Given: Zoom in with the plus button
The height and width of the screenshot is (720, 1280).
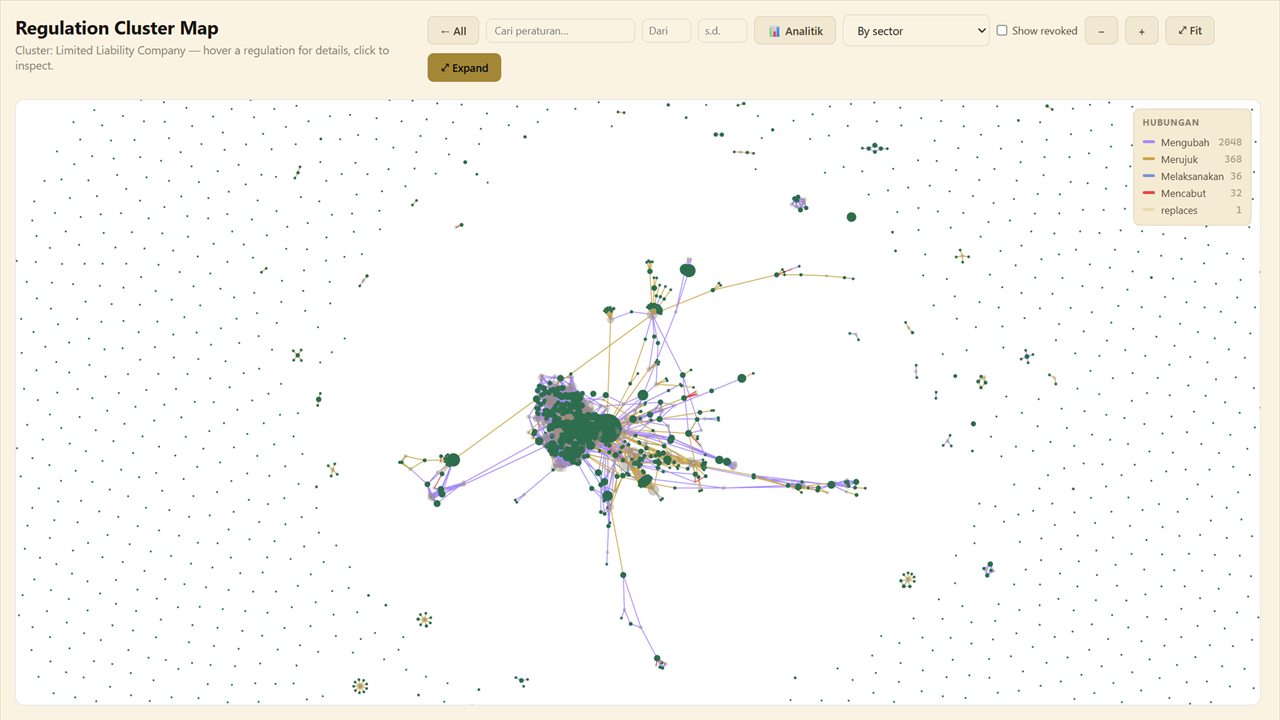Looking at the screenshot, I should tap(1141, 31).
